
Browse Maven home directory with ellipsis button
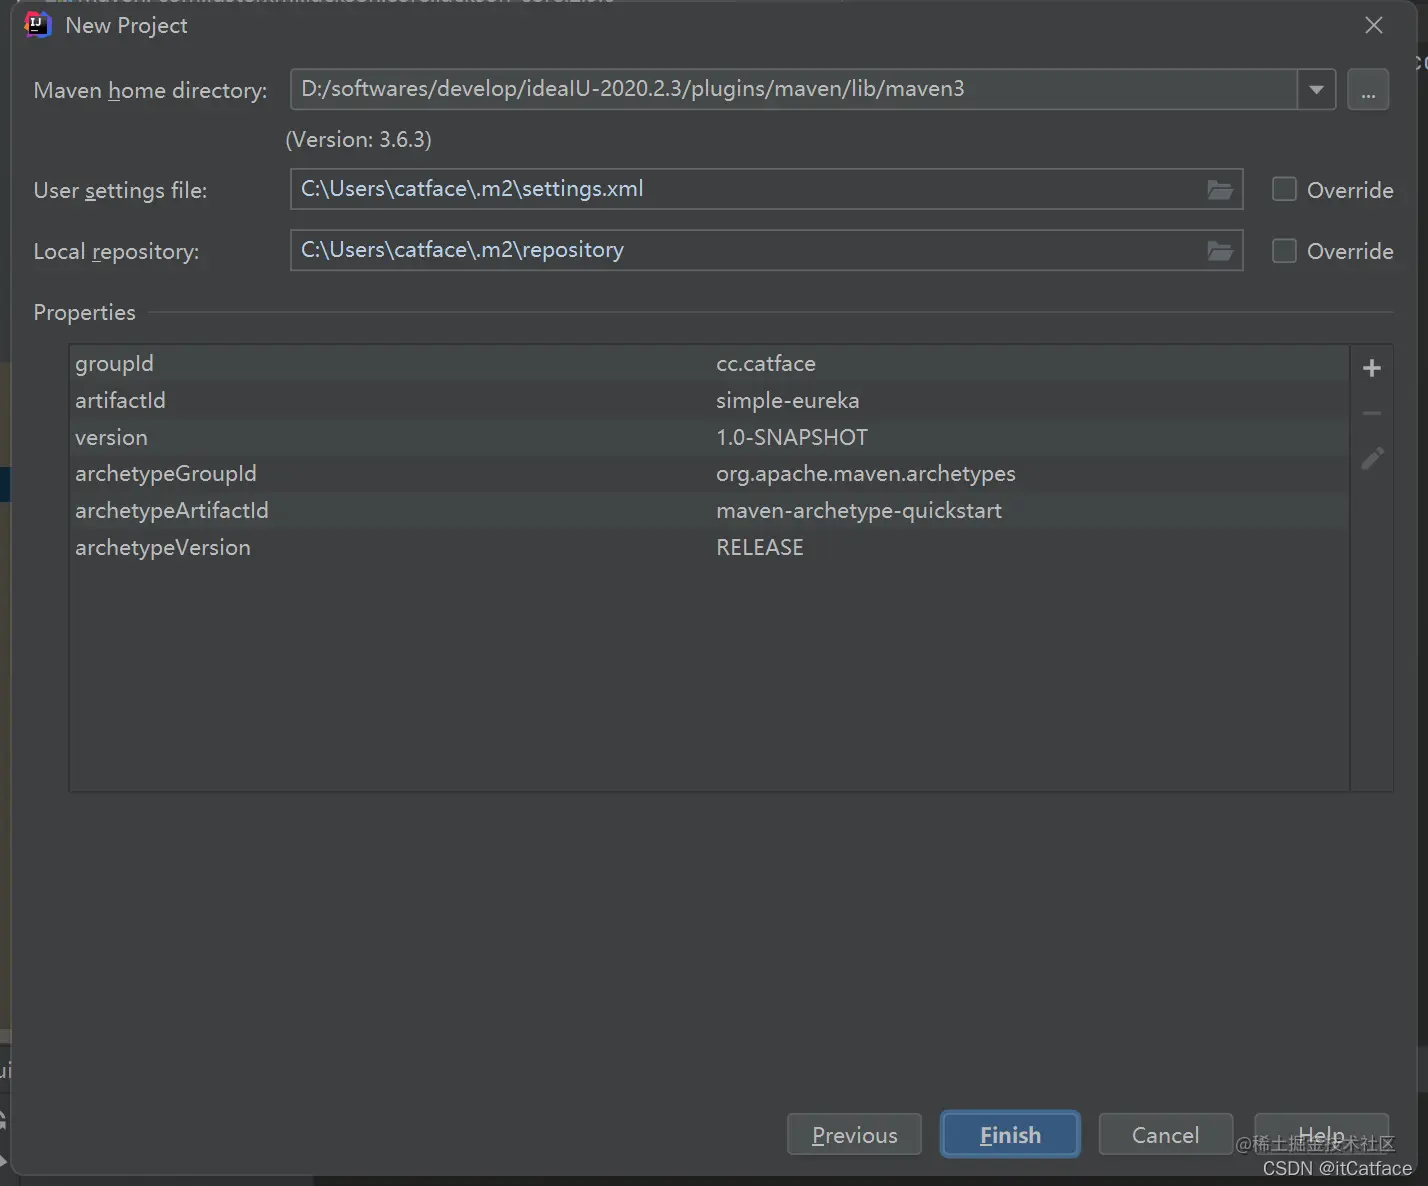[x=1368, y=90]
